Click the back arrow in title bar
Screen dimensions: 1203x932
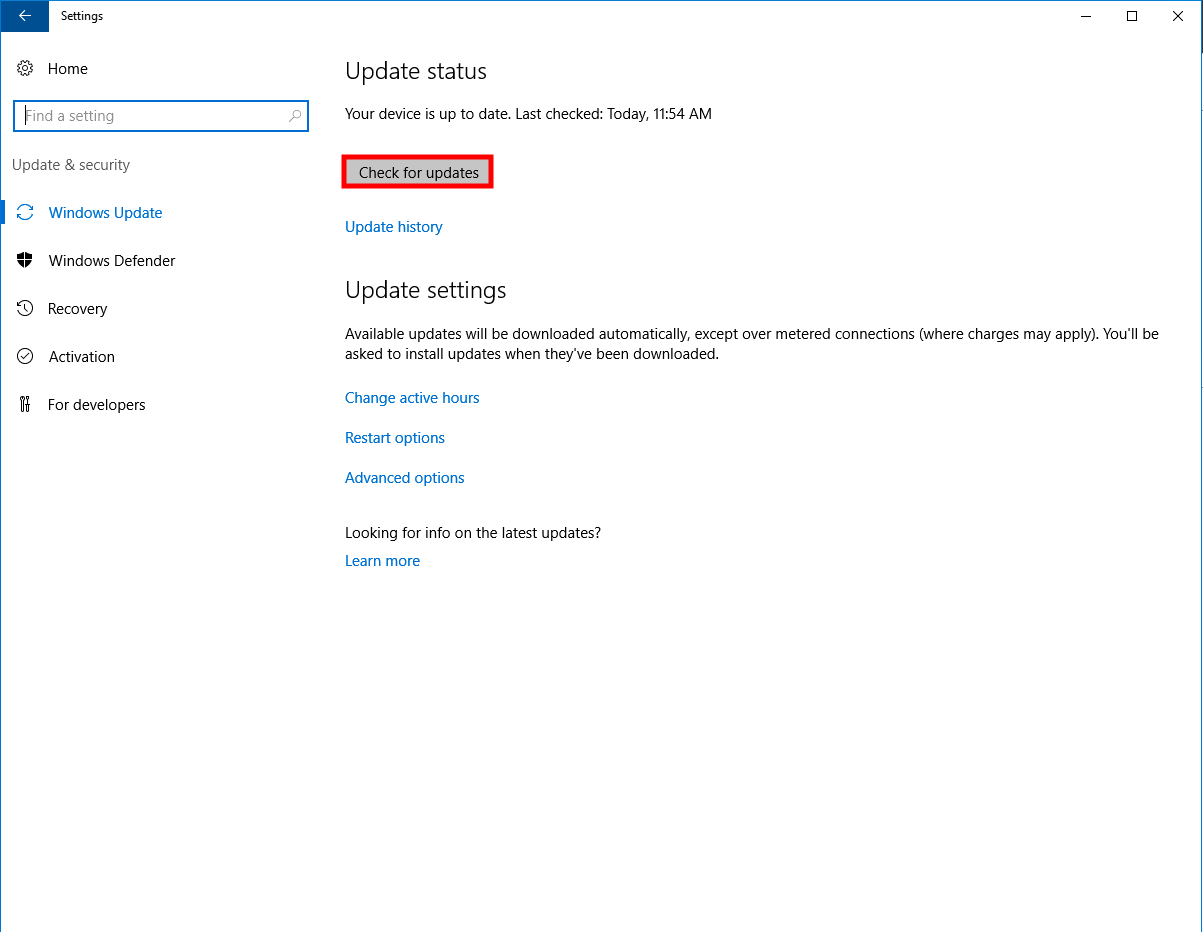coord(24,16)
